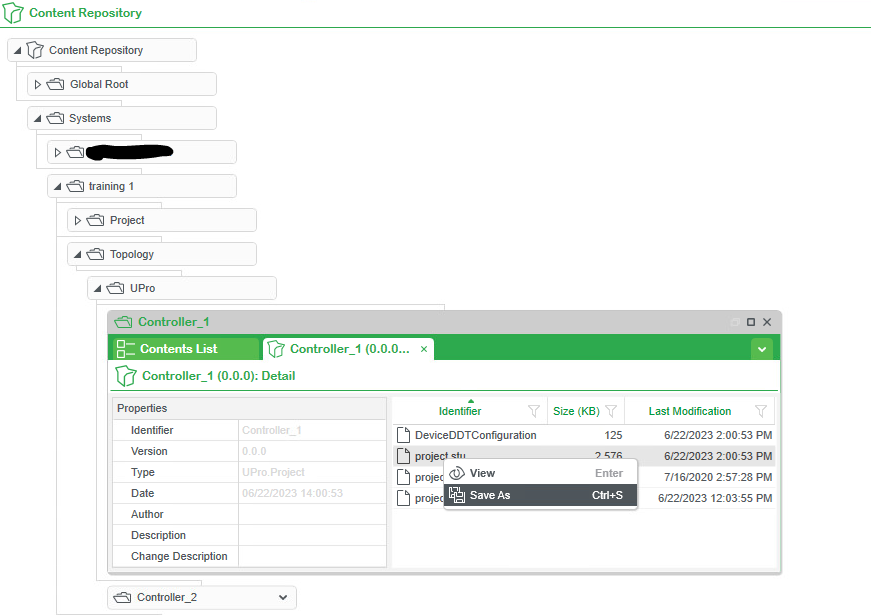Click the Content Repository header icon
Viewport: 871px width, 615px height.
pos(13,13)
